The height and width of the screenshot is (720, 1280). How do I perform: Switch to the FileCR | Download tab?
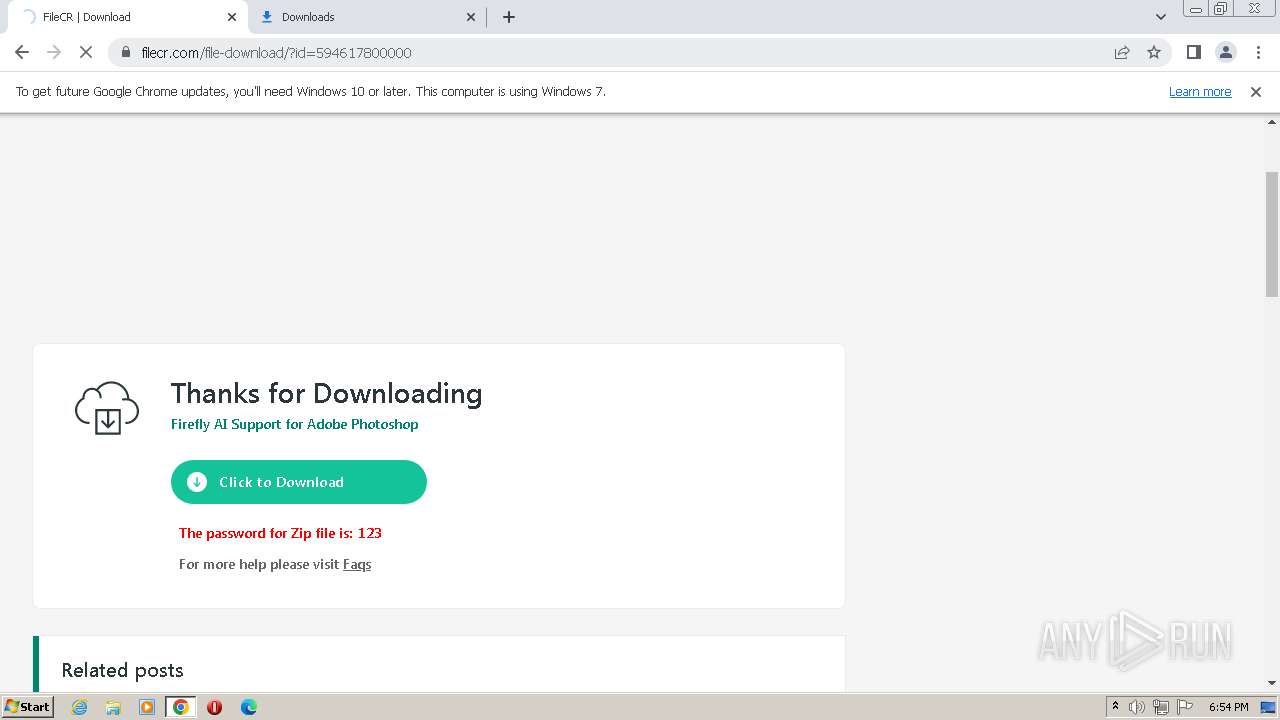click(126, 17)
